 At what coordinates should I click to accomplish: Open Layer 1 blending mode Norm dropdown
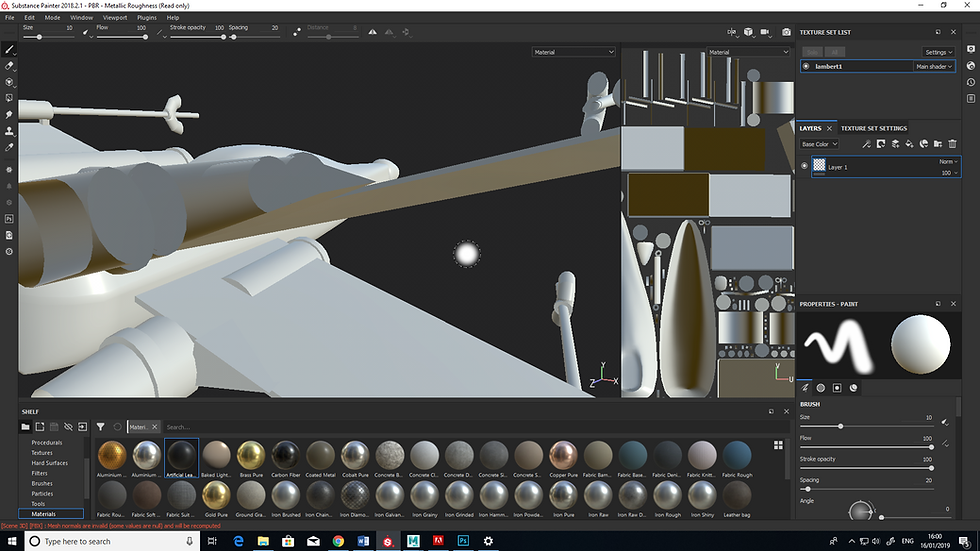coord(948,162)
